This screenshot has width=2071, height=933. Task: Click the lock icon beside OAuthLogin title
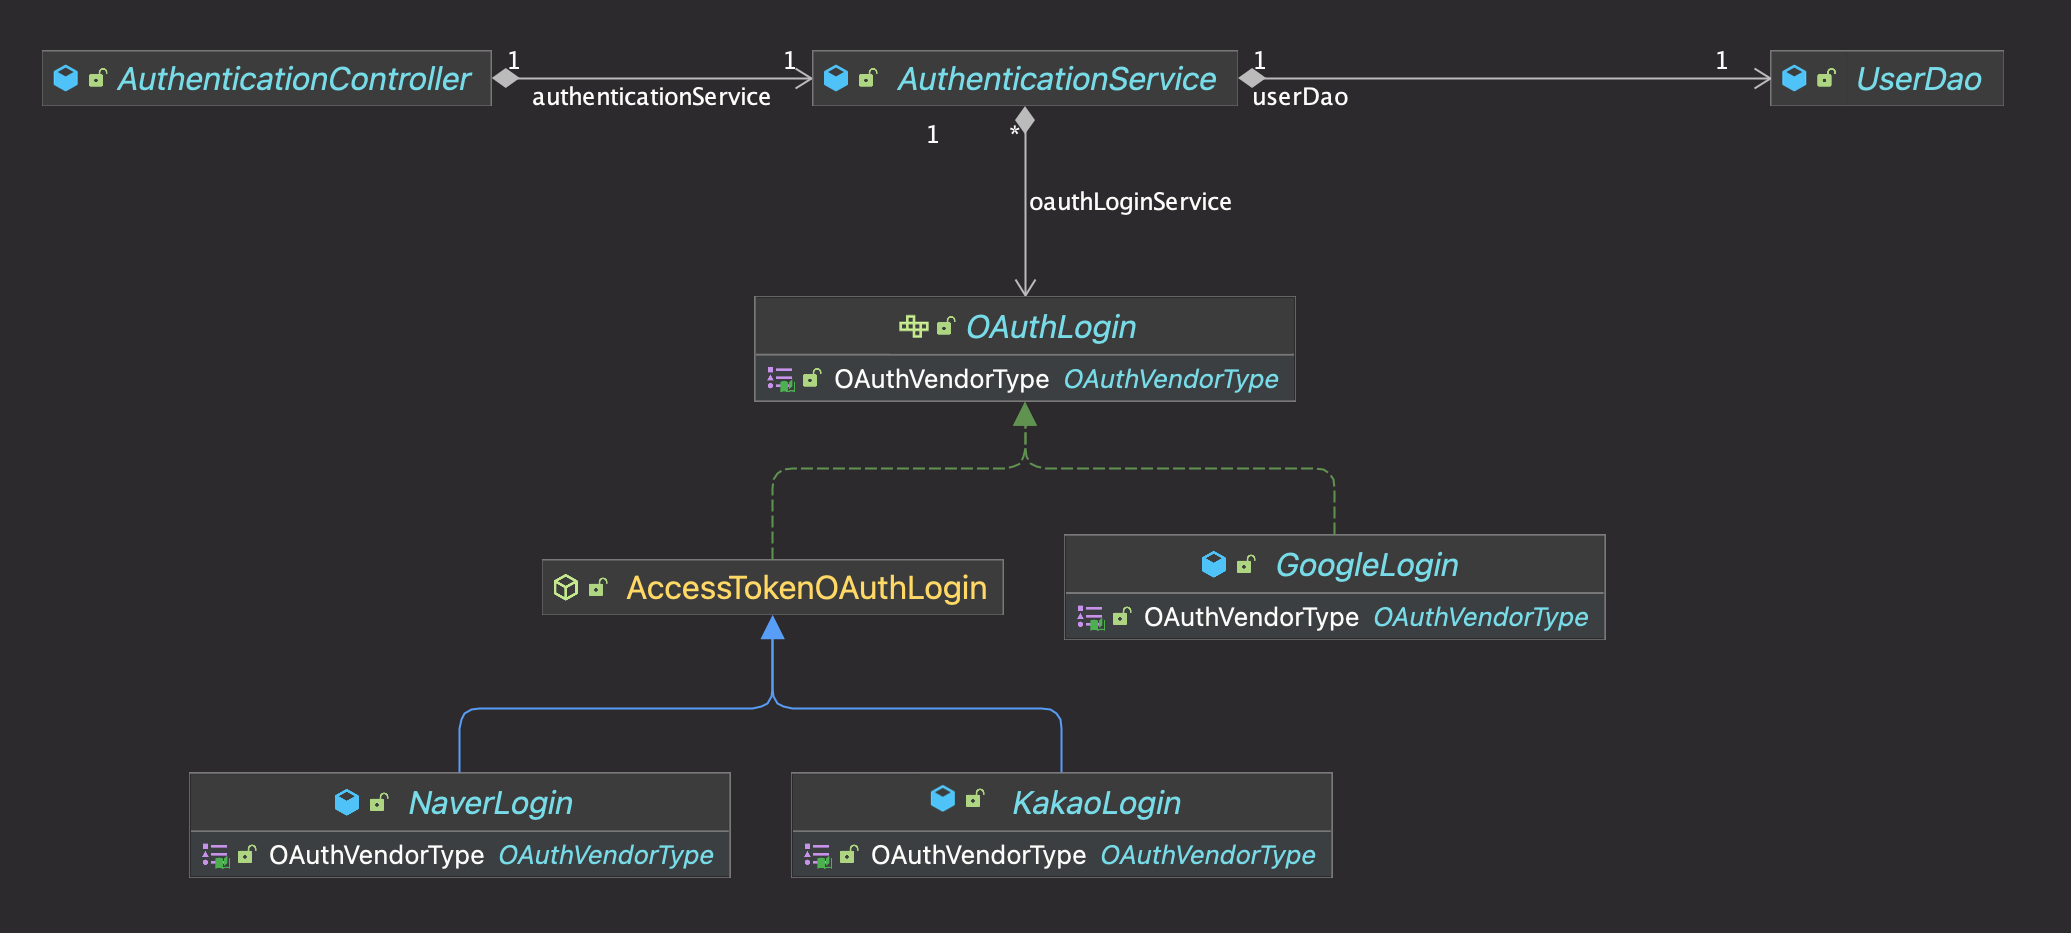coord(946,325)
